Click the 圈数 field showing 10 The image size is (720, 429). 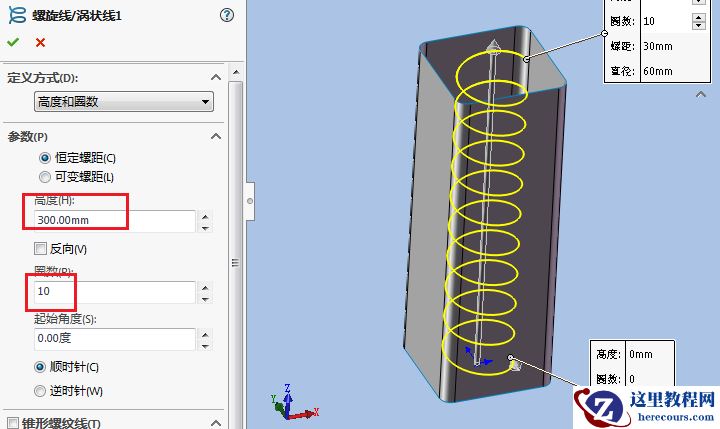(115, 292)
